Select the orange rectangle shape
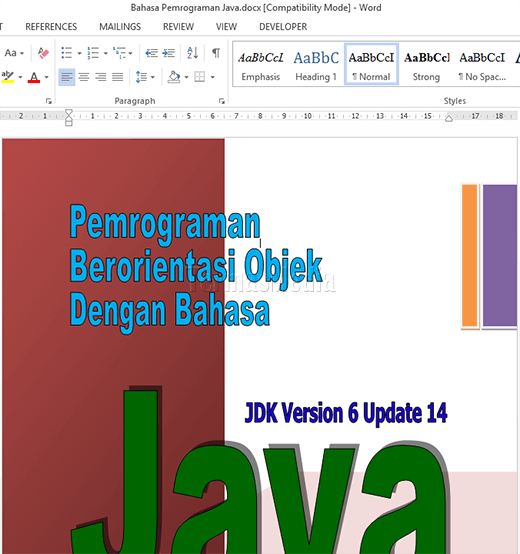Image resolution: width=520 pixels, height=554 pixels. click(x=469, y=255)
